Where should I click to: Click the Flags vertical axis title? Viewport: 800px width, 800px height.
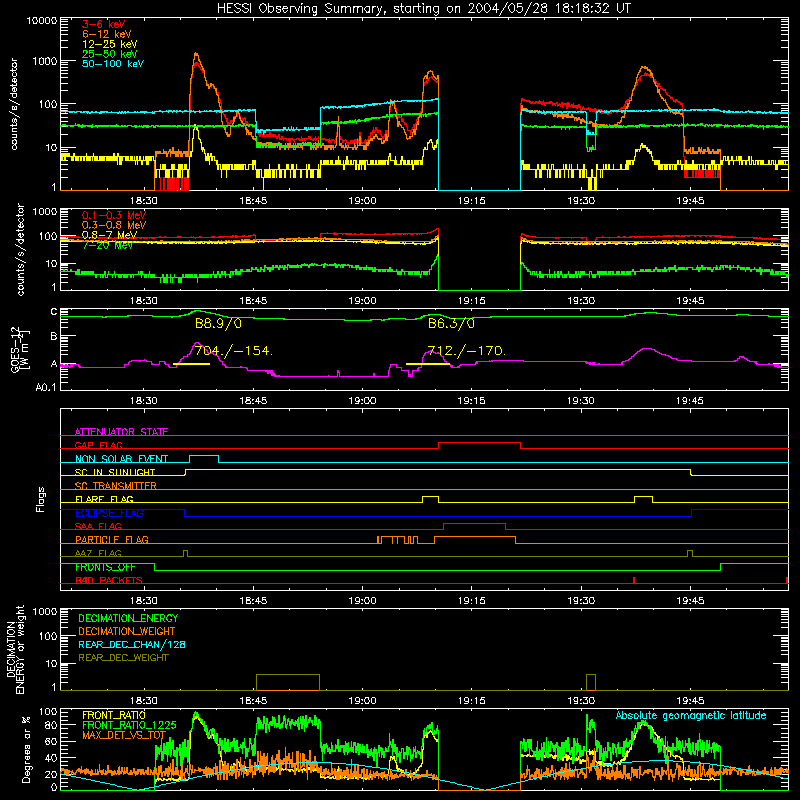click(x=41, y=499)
